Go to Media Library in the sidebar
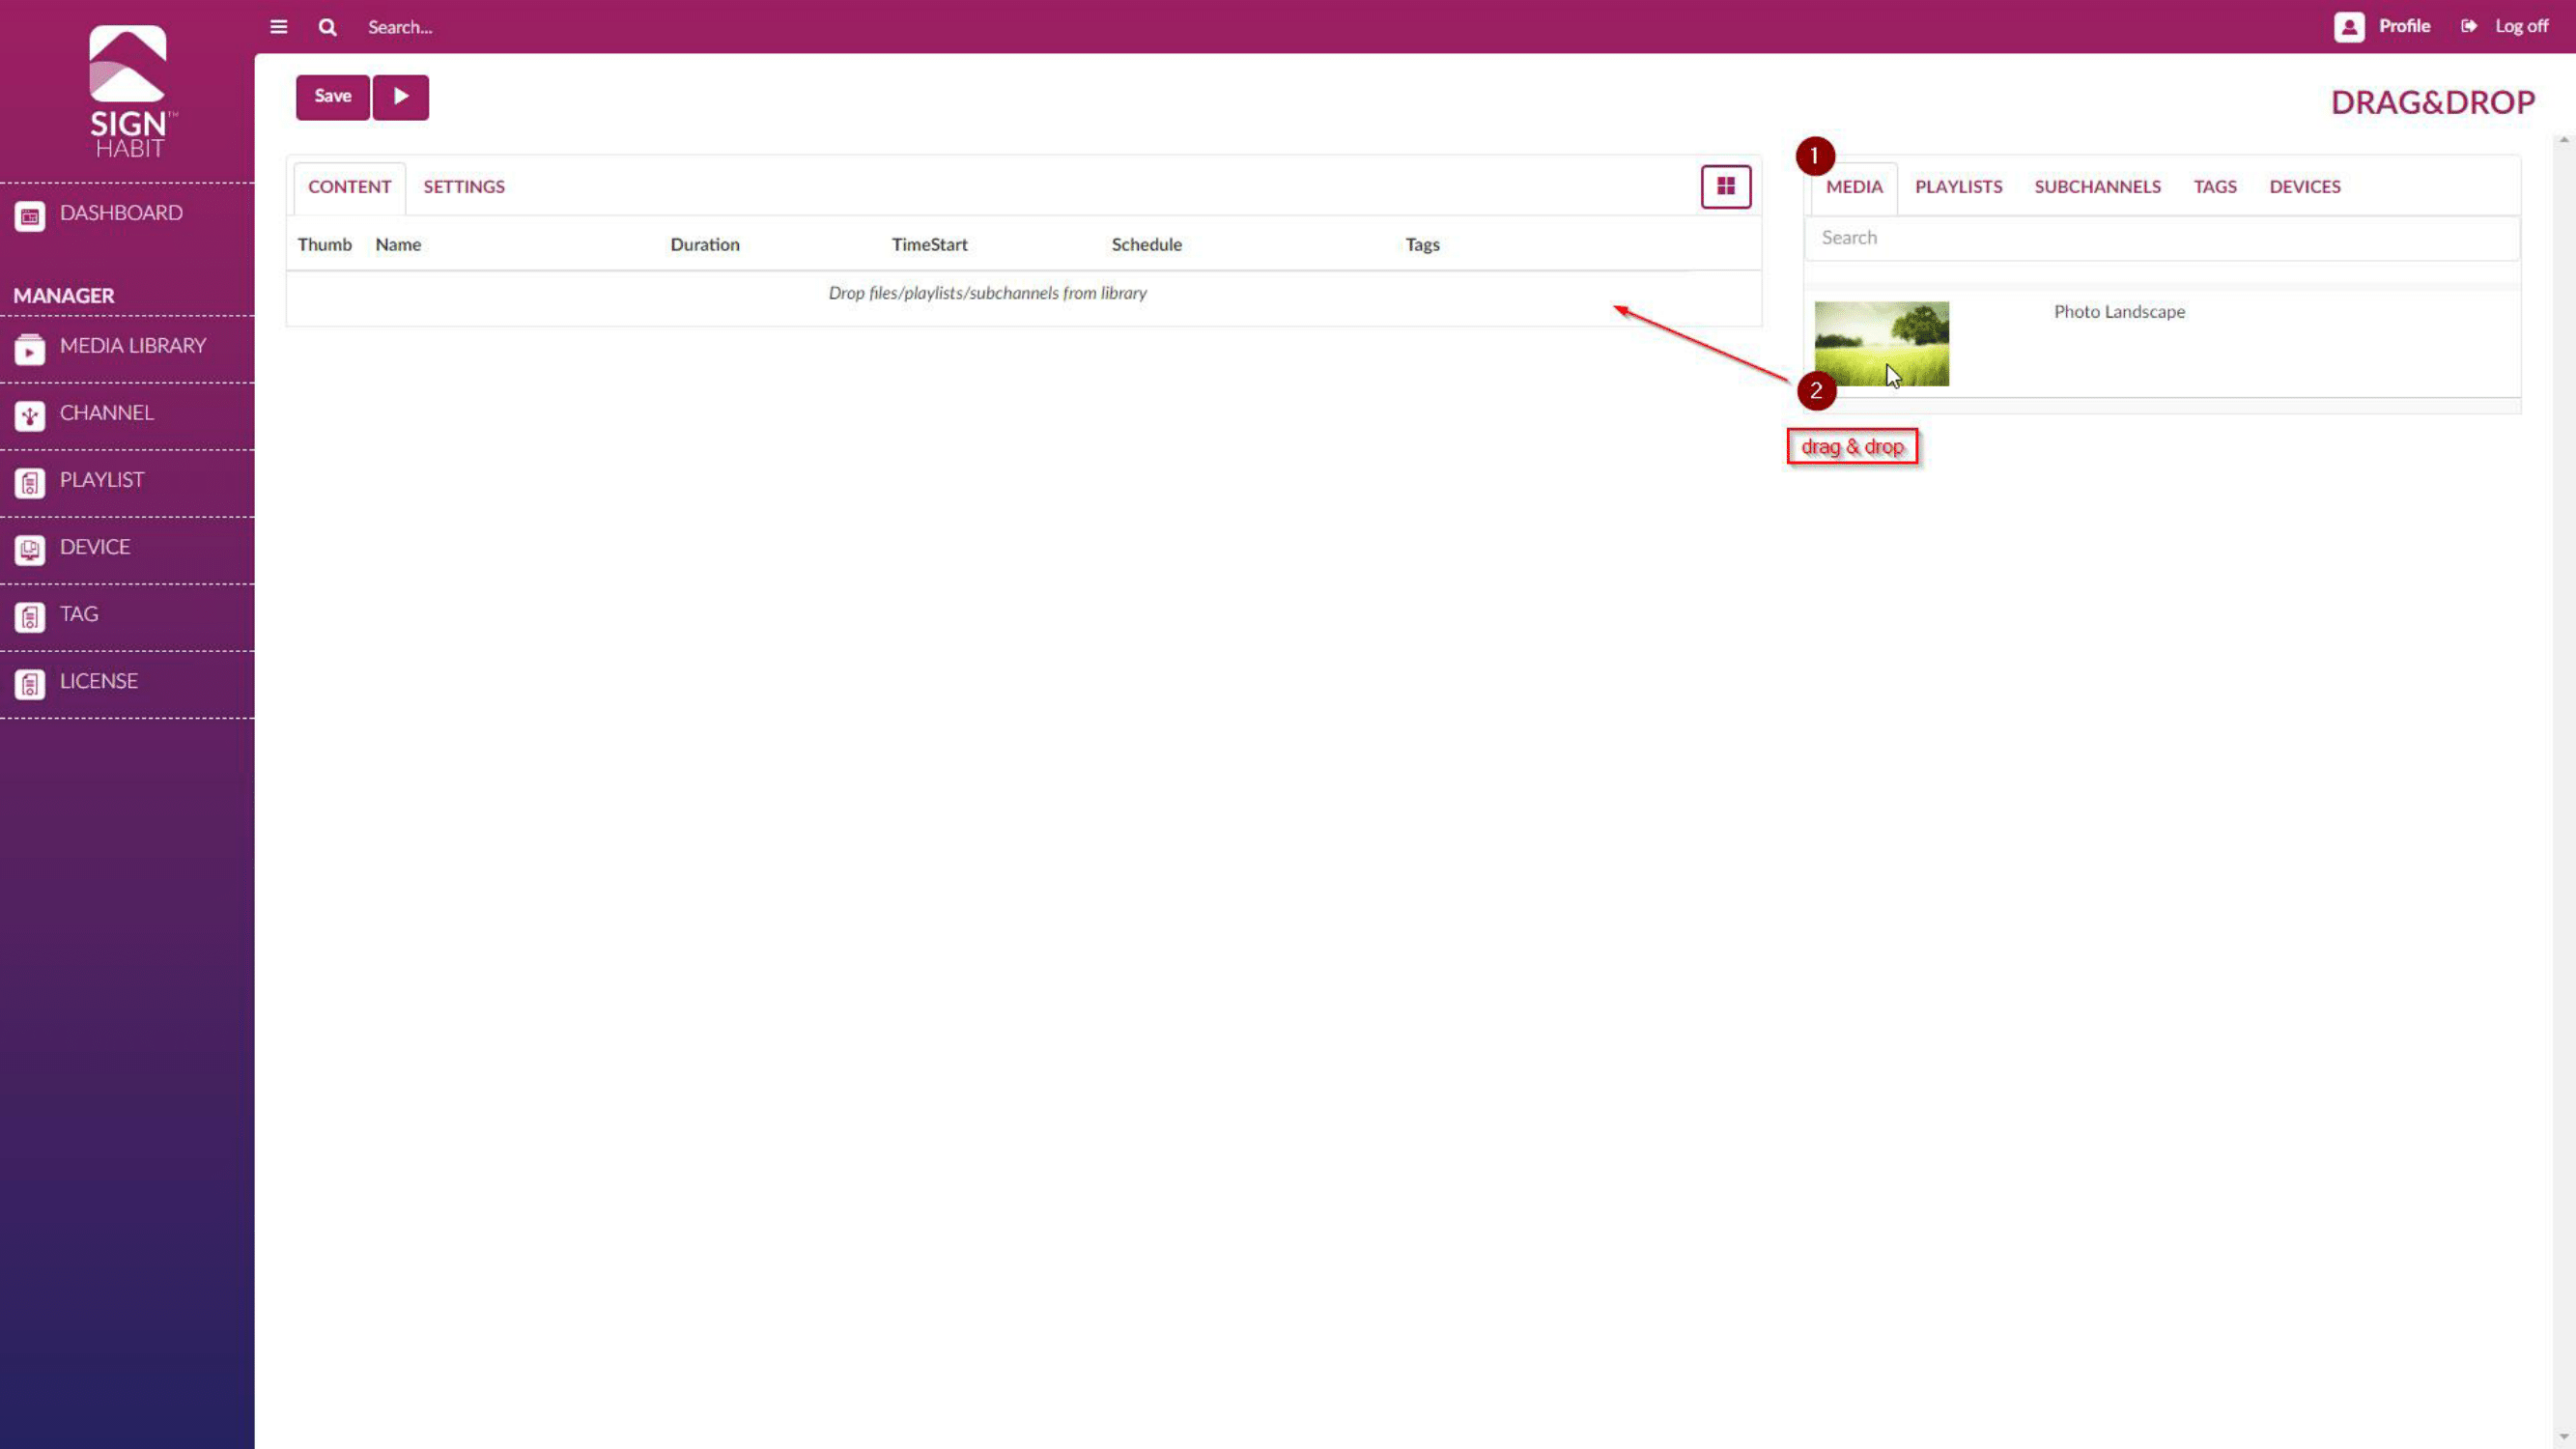2576x1449 pixels. point(132,346)
